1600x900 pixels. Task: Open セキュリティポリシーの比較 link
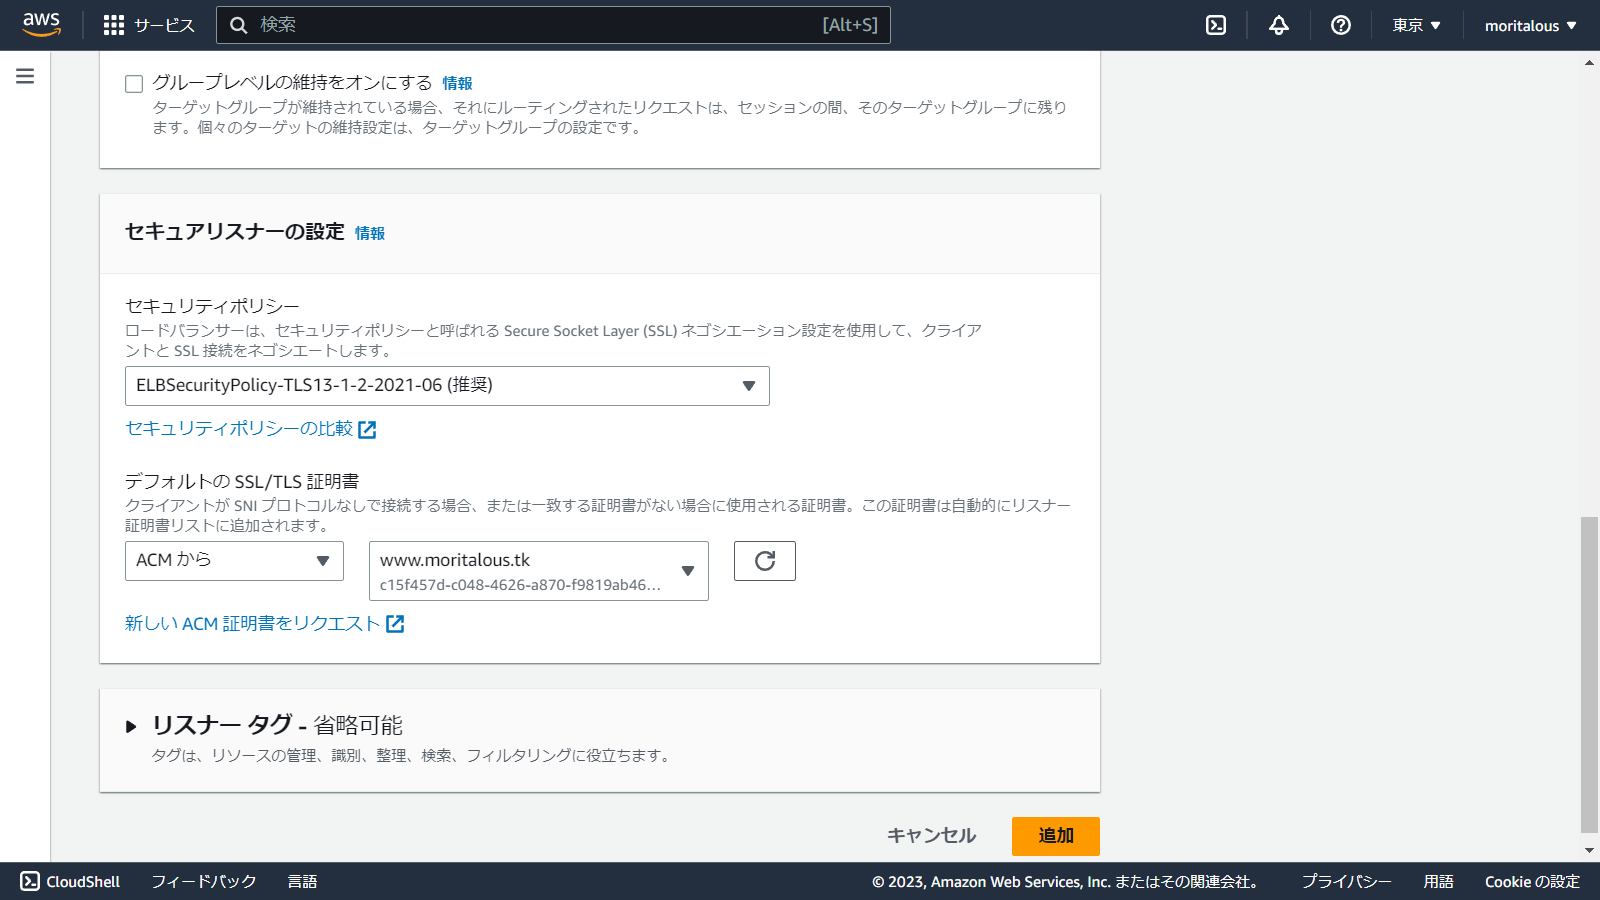[x=238, y=429]
